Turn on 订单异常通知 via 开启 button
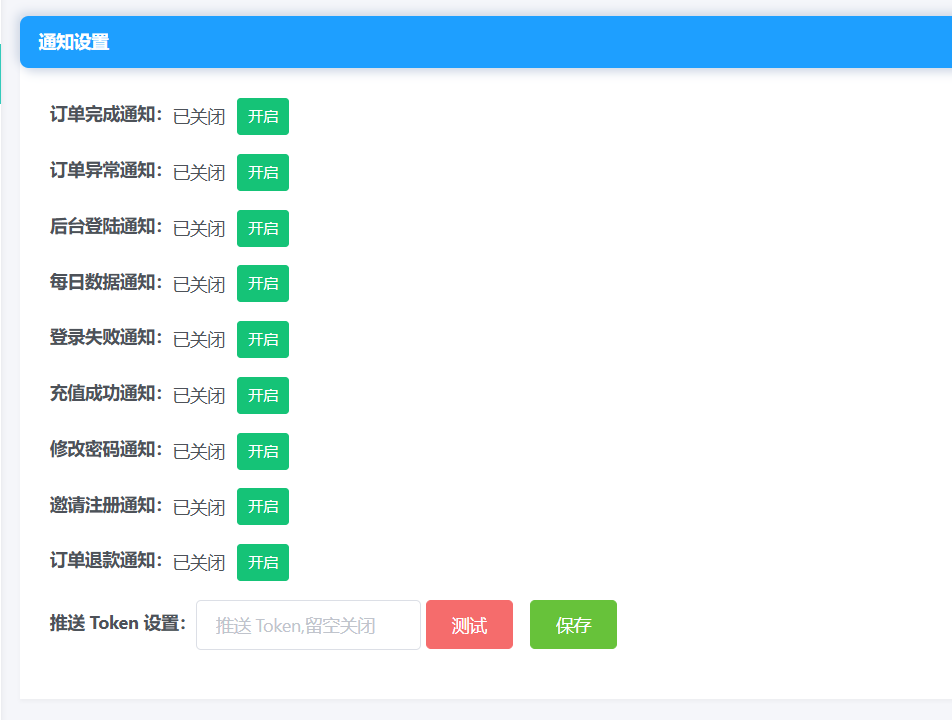952x720 pixels. click(x=262, y=172)
